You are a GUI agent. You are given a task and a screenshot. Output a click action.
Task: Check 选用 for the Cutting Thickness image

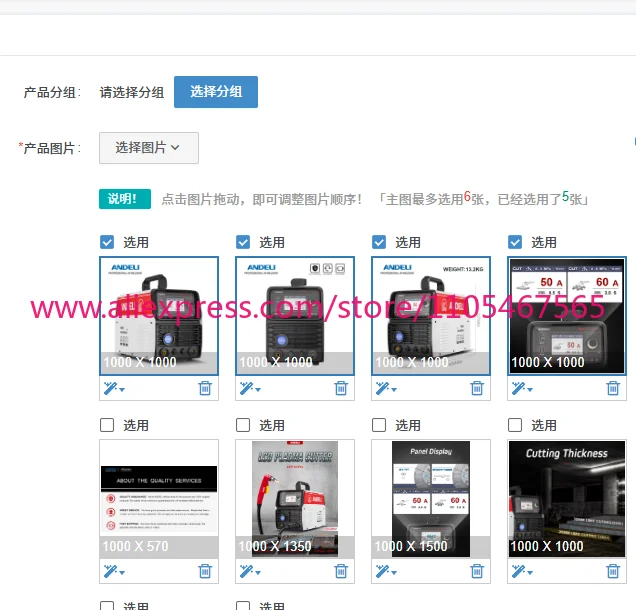(x=515, y=425)
